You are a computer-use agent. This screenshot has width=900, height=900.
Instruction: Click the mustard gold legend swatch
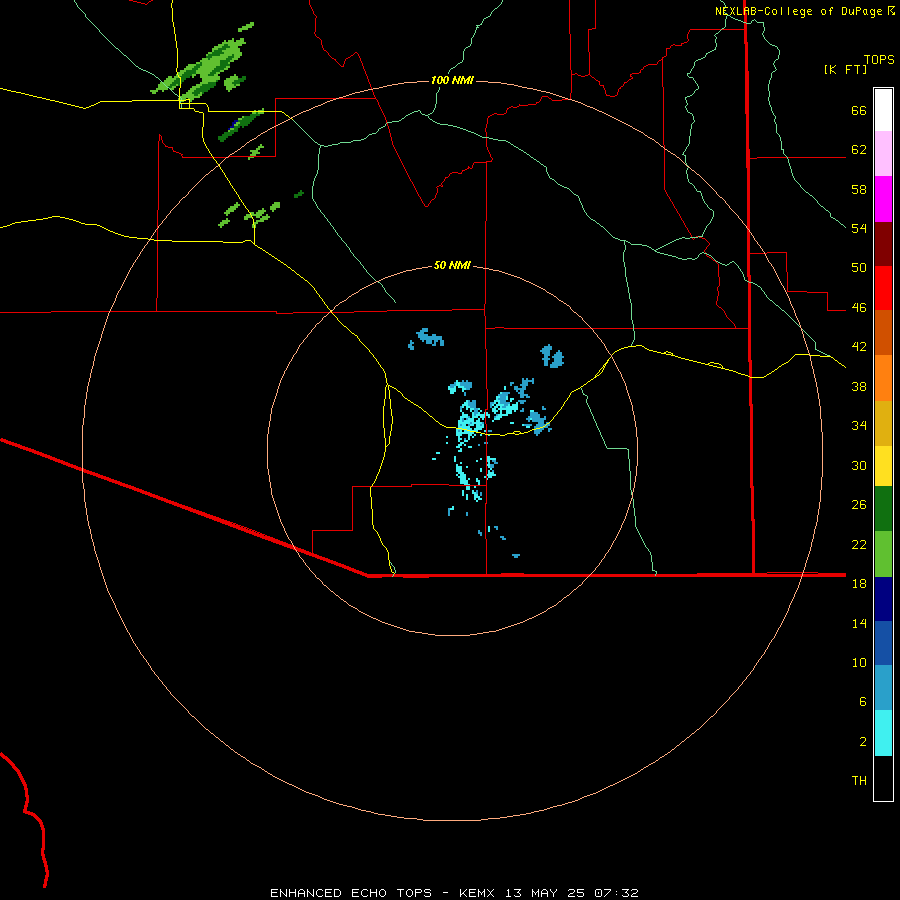(883, 423)
